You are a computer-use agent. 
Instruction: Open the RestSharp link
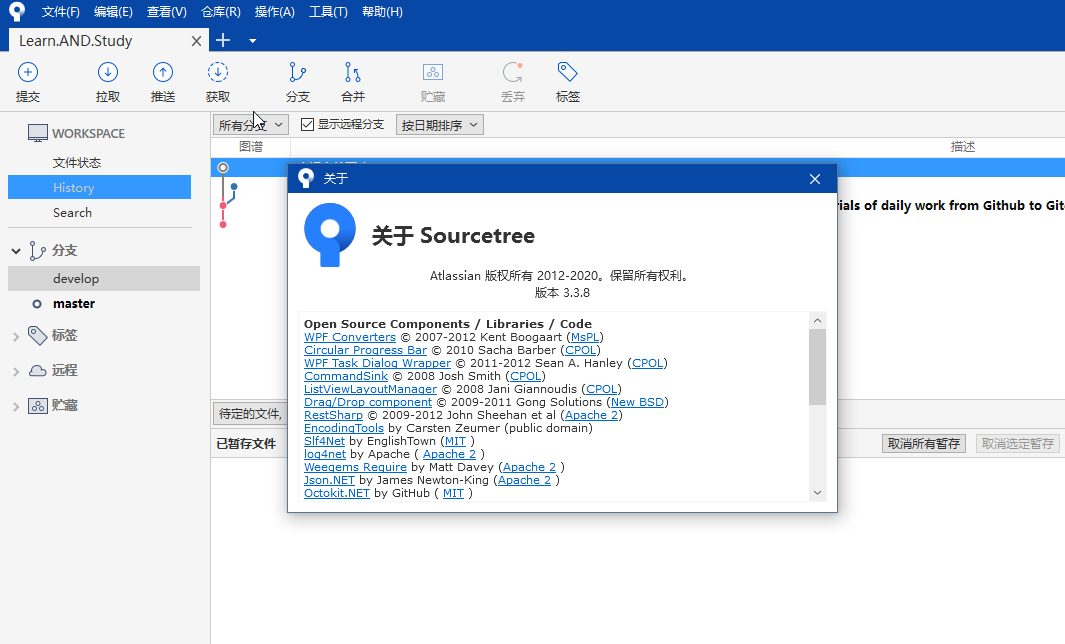point(333,414)
